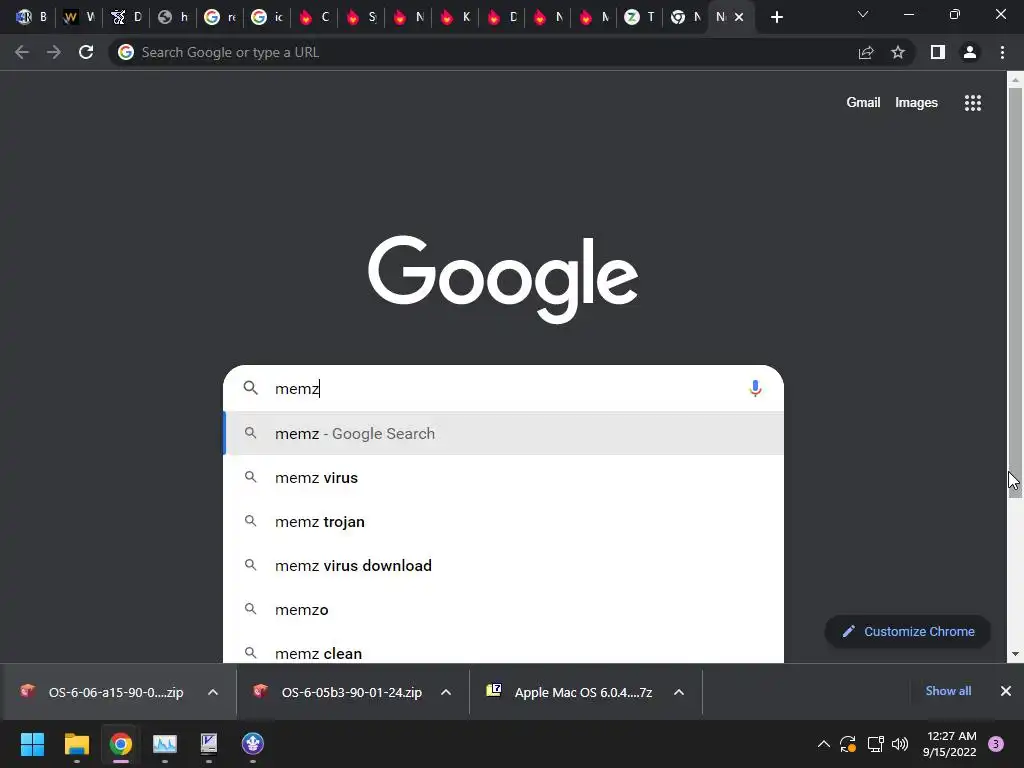Click the Google search box containing memz
The width and height of the screenshot is (1024, 768).
[x=503, y=389]
